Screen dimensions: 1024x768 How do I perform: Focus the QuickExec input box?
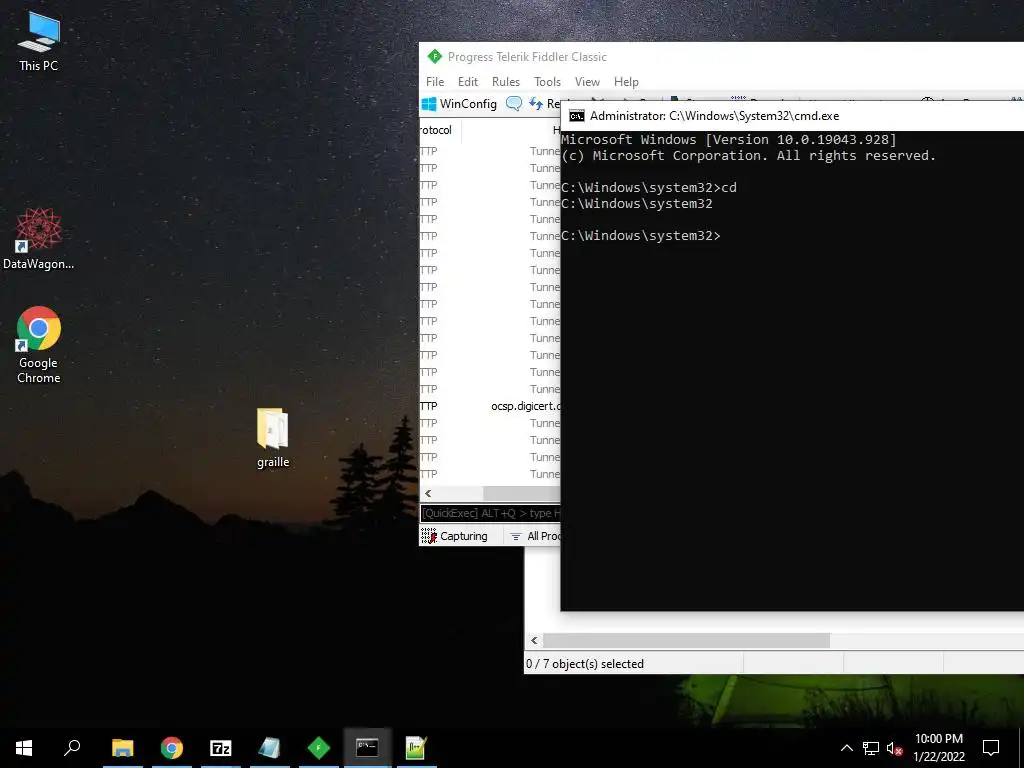coord(490,513)
